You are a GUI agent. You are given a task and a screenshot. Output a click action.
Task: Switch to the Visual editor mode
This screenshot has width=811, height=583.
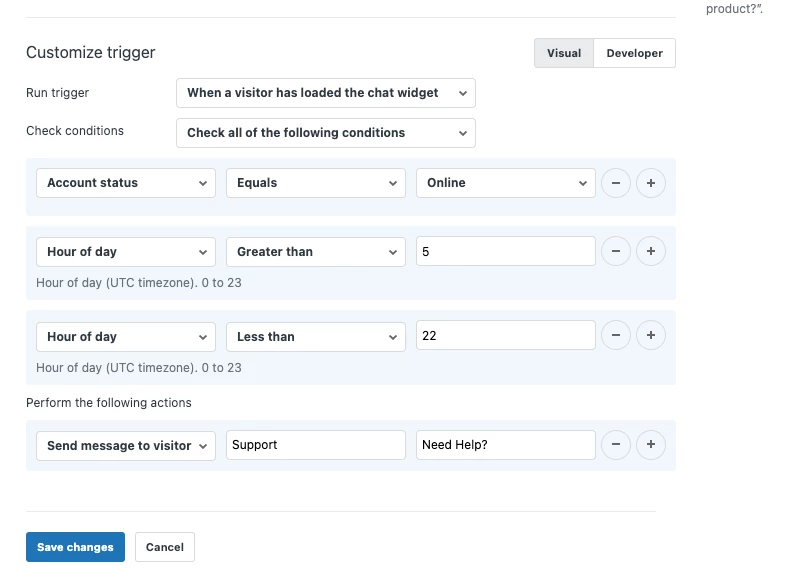tap(564, 53)
